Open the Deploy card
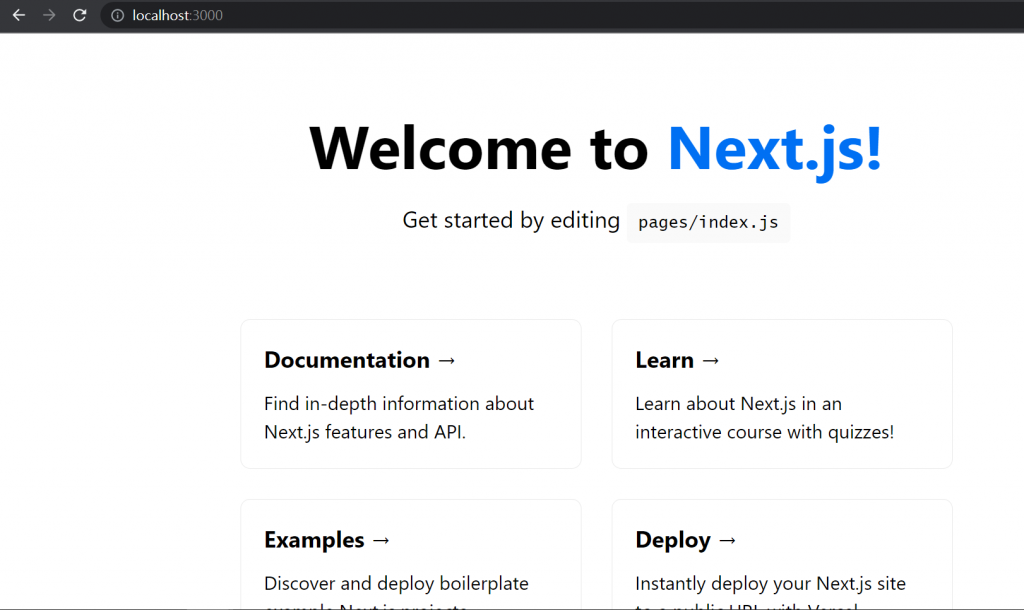This screenshot has width=1024, height=610. (x=782, y=554)
